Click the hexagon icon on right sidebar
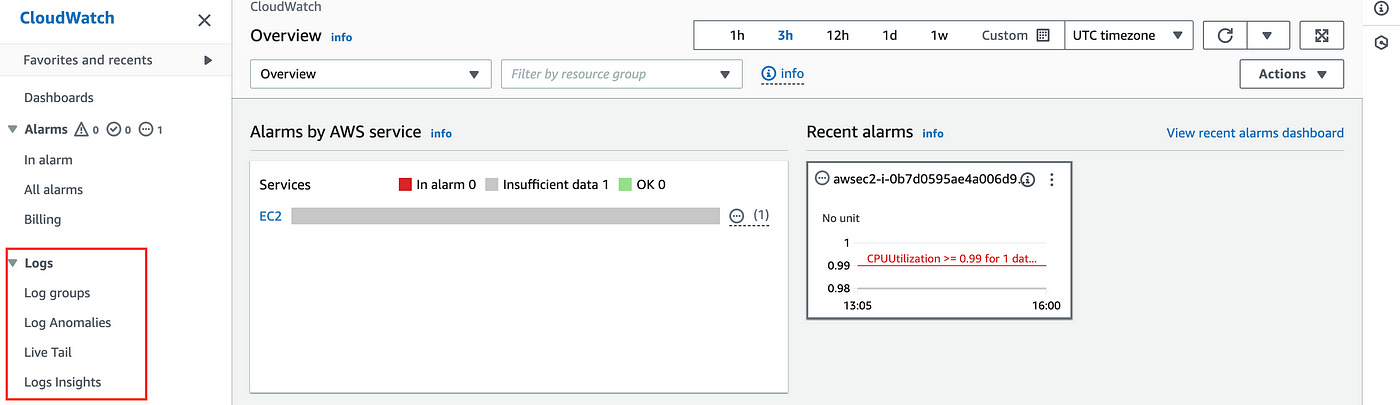1400x405 pixels. (1381, 43)
